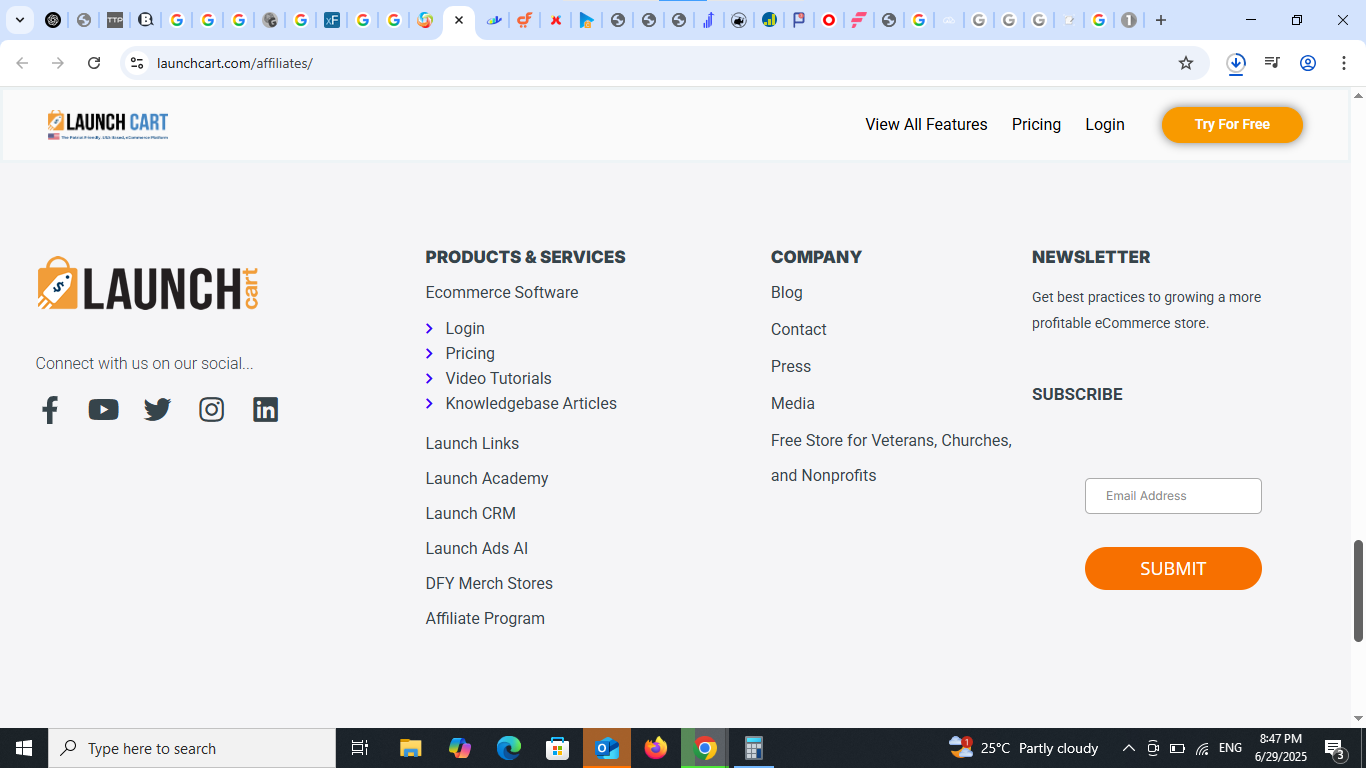Click the chevron beside Video Tutorials
Screen dimensions: 1366x768
tap(429, 378)
